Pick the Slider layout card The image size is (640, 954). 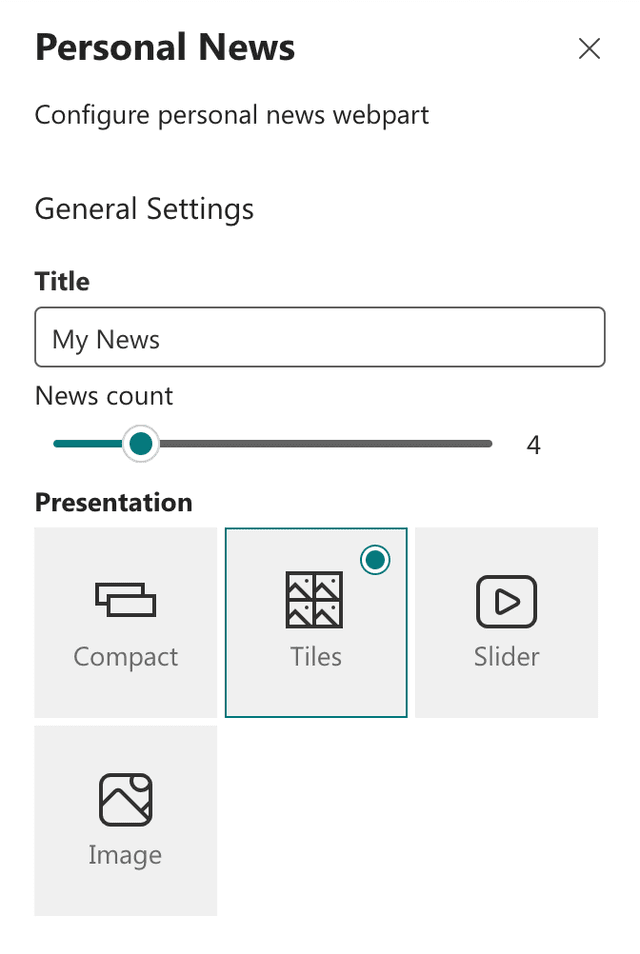point(506,622)
